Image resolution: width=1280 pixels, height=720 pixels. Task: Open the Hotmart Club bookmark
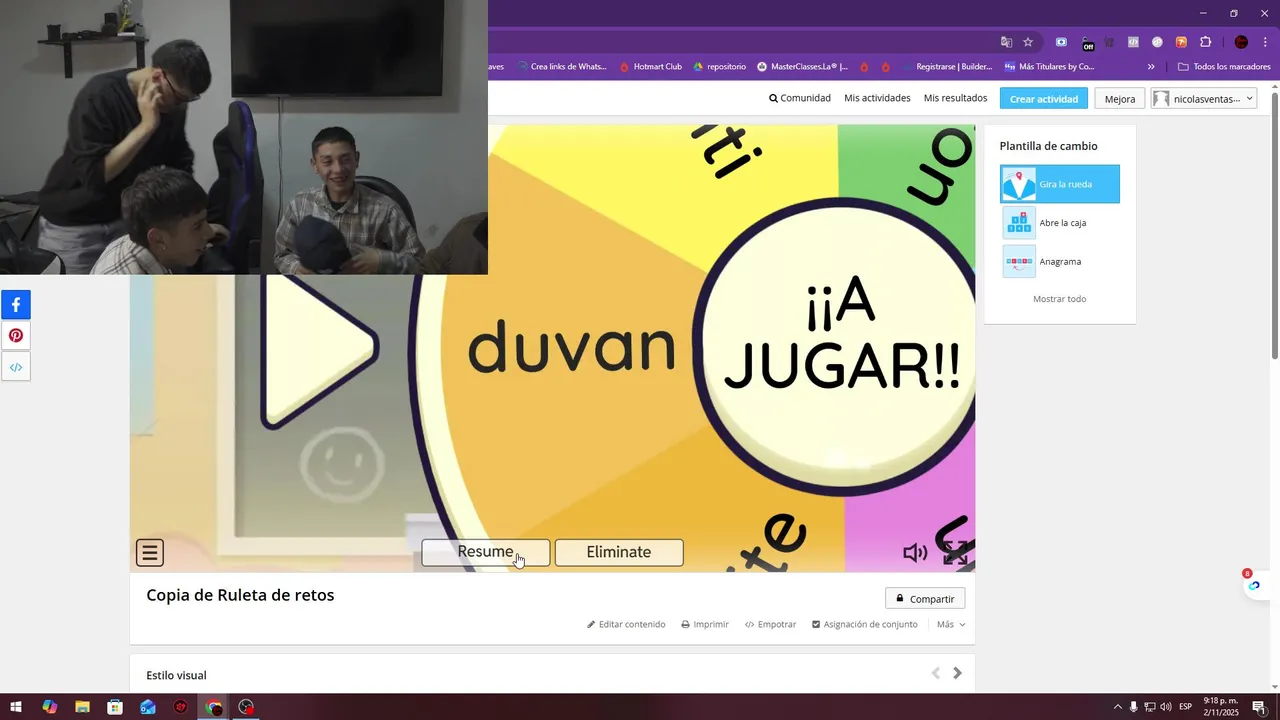pyautogui.click(x=651, y=67)
